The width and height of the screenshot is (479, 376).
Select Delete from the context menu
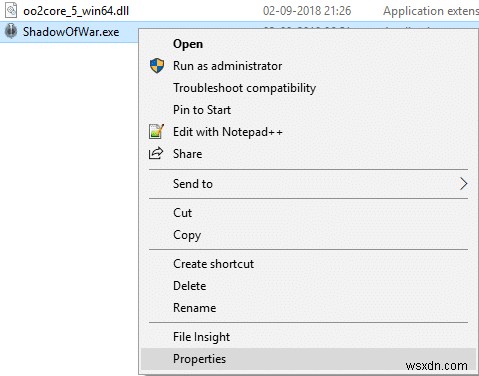(308, 286)
